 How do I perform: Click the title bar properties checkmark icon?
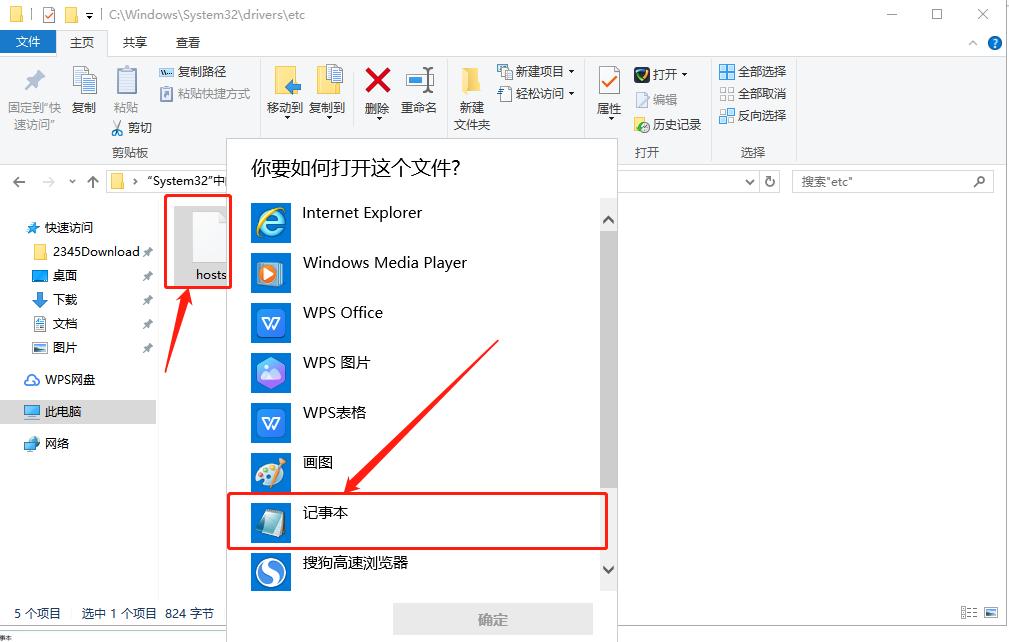click(49, 14)
